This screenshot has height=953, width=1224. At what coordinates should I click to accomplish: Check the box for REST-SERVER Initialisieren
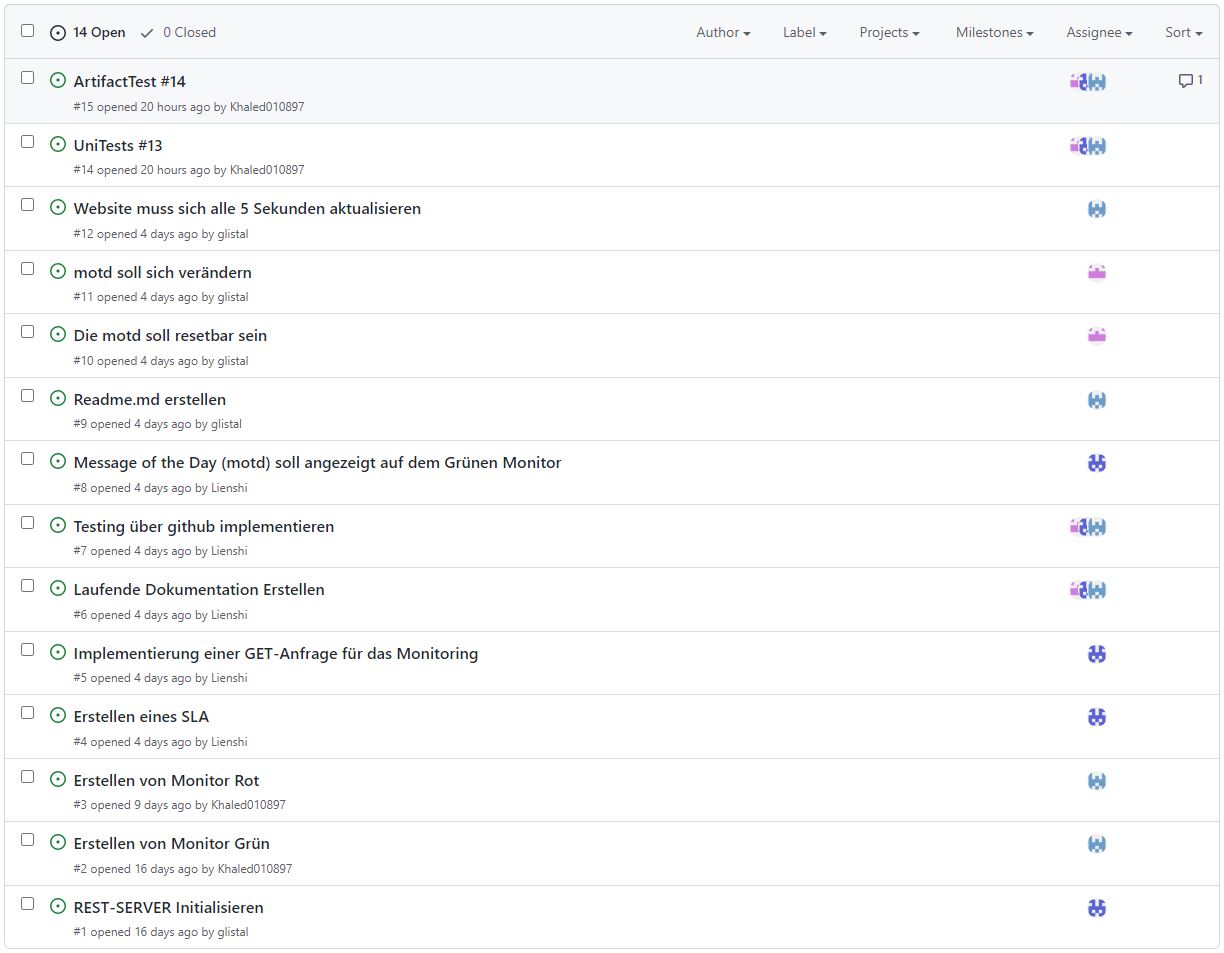[28, 903]
